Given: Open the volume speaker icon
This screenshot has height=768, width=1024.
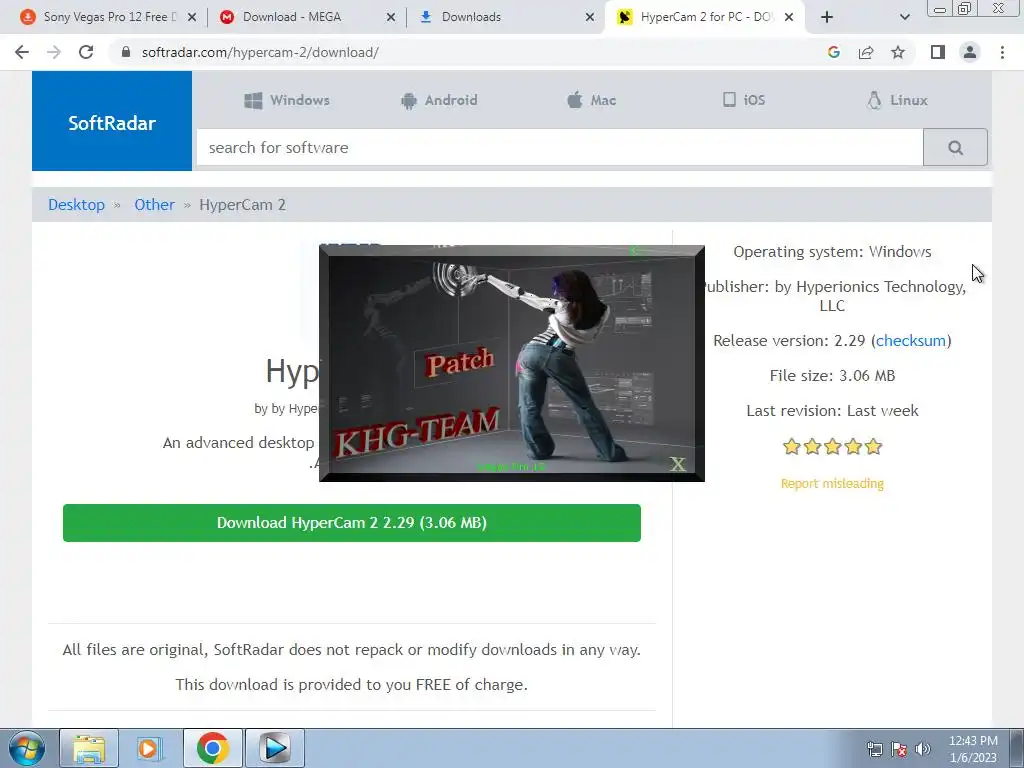Looking at the screenshot, I should coord(922,749).
